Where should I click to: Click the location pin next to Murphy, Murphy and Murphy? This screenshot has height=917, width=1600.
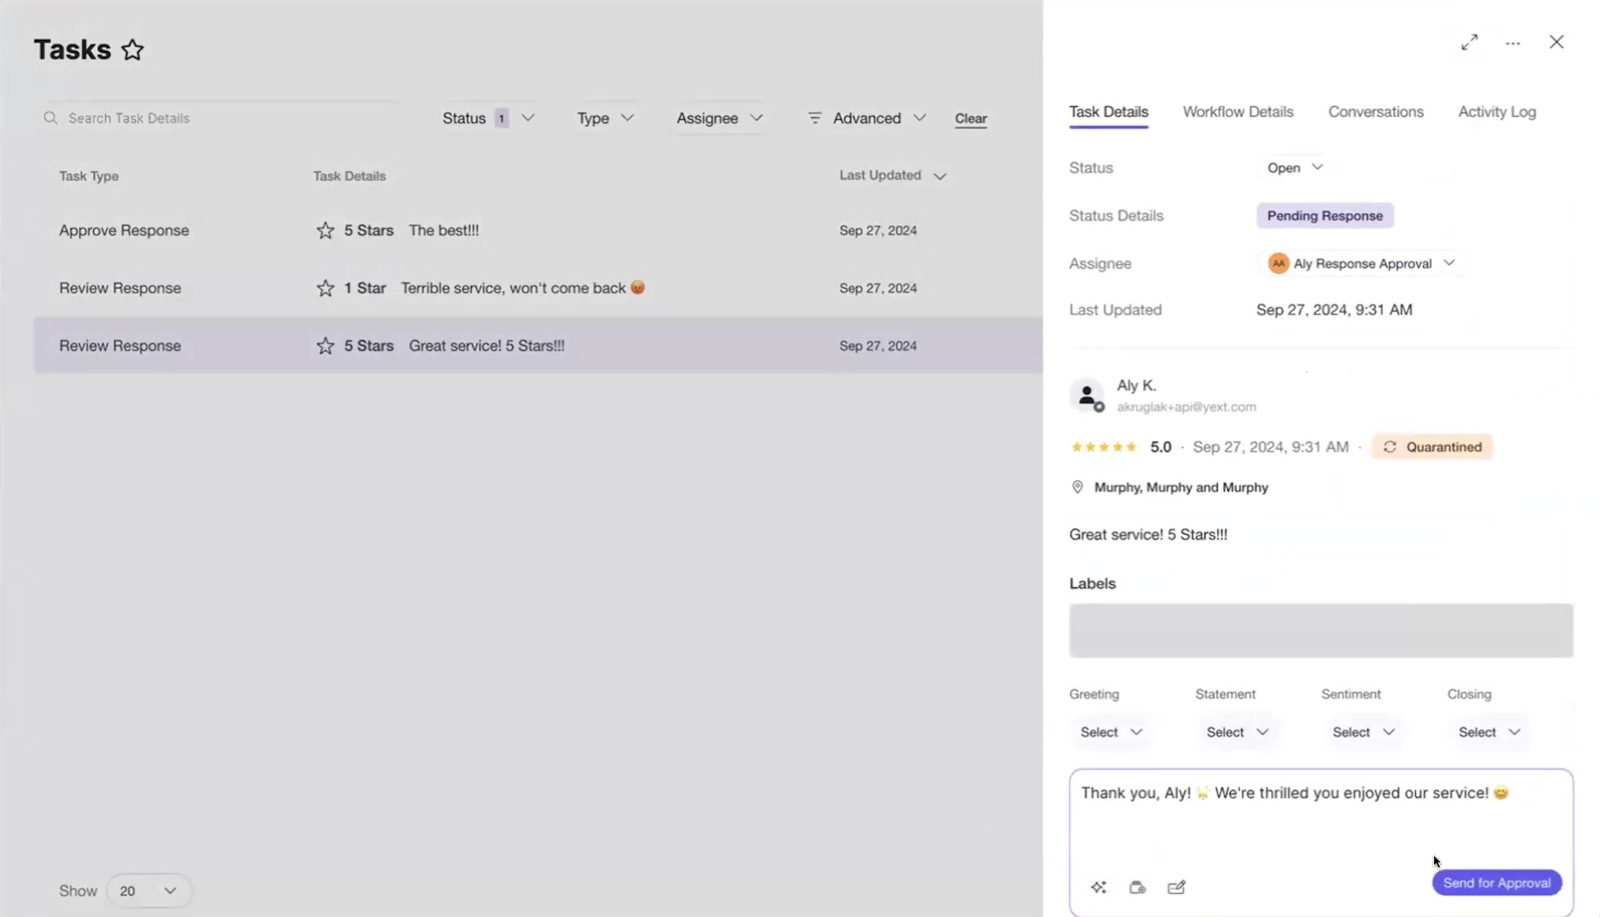pos(1076,487)
